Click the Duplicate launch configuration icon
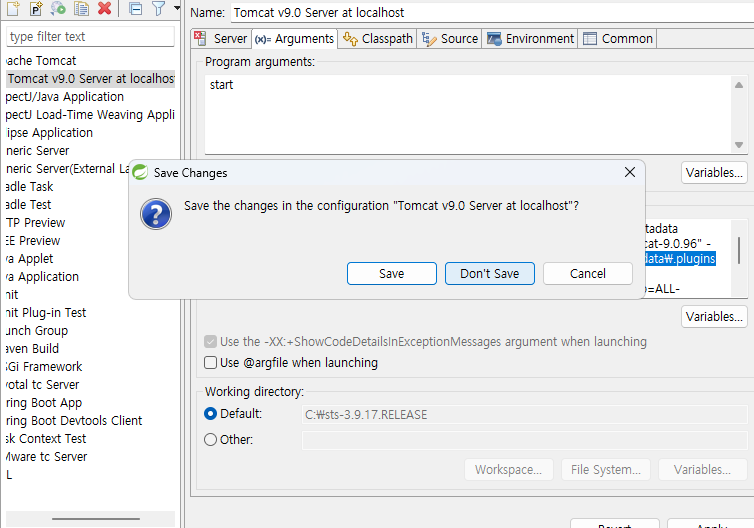This screenshot has height=528, width=754. coord(81,8)
